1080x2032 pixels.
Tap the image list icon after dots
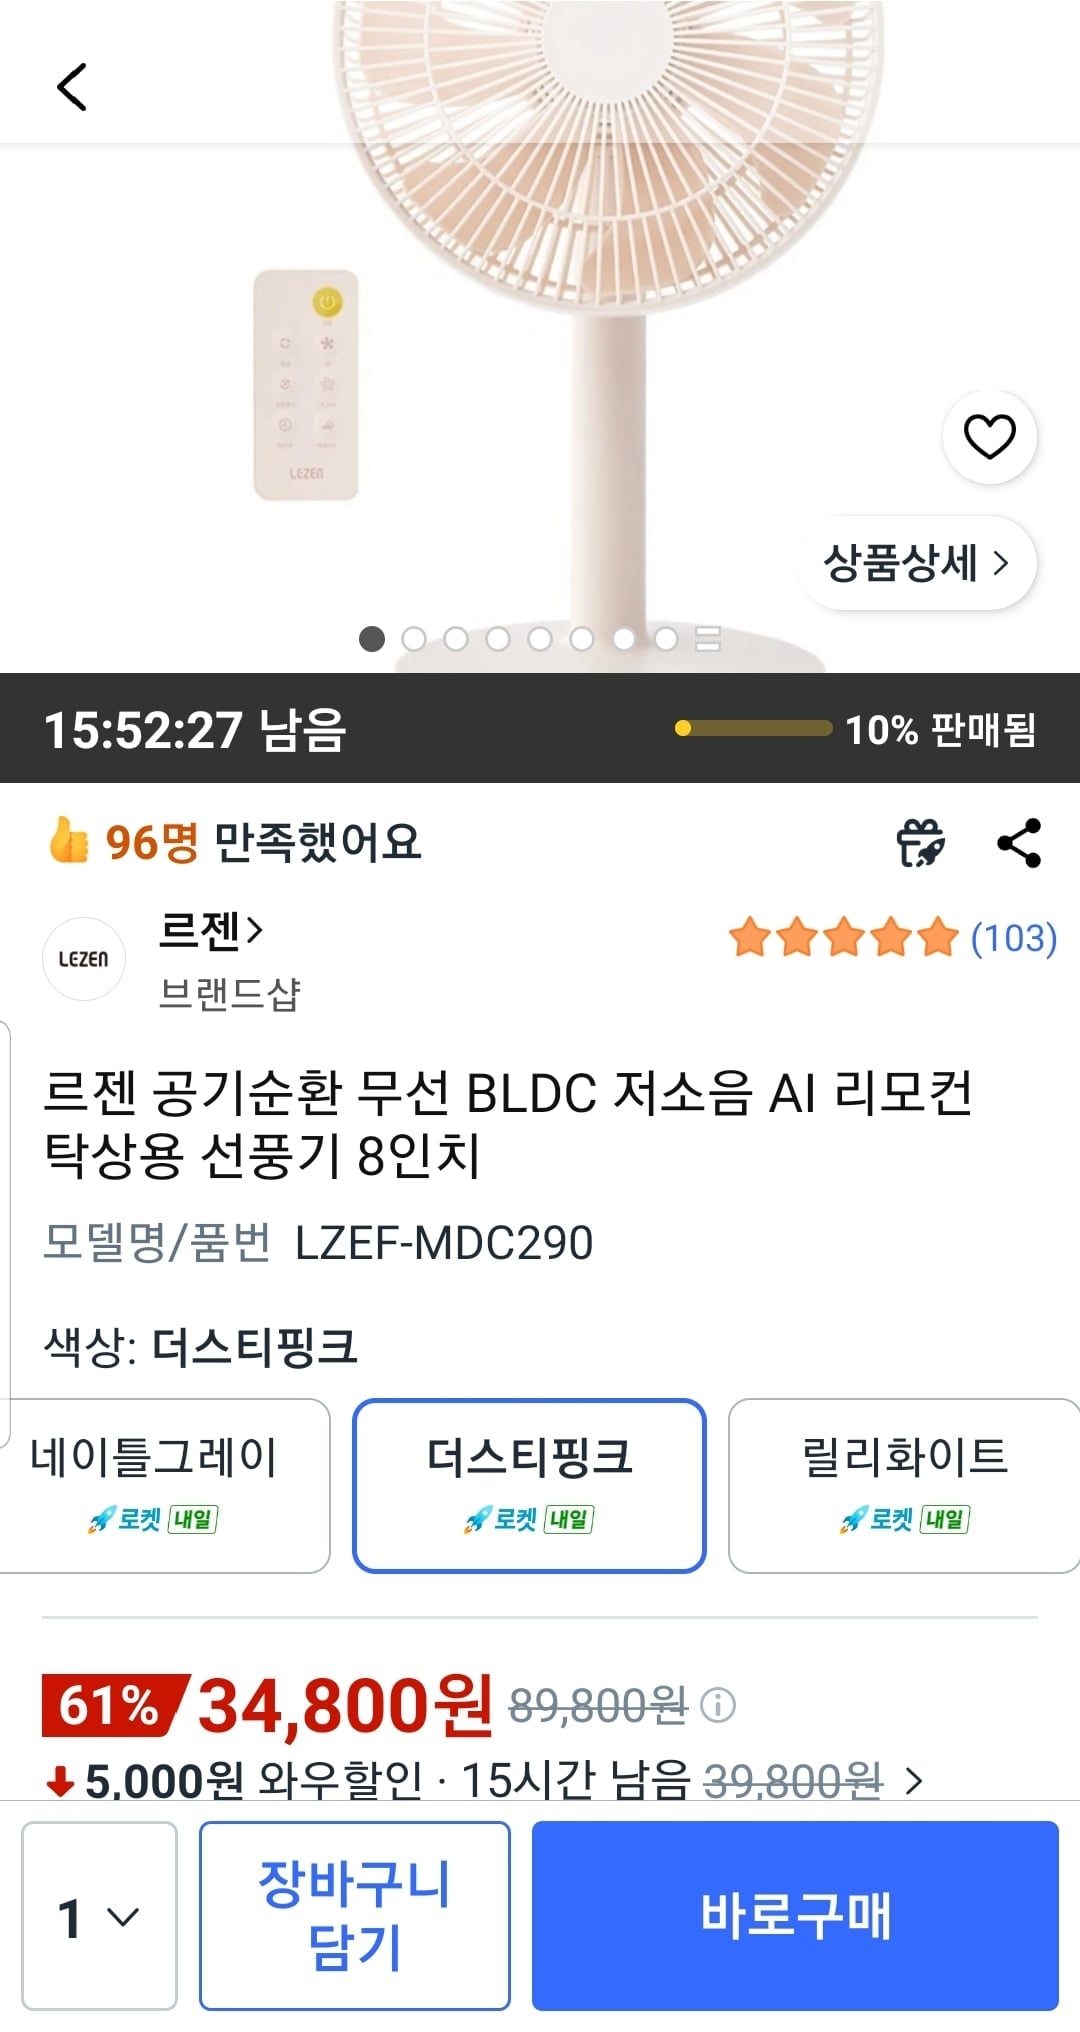click(708, 639)
